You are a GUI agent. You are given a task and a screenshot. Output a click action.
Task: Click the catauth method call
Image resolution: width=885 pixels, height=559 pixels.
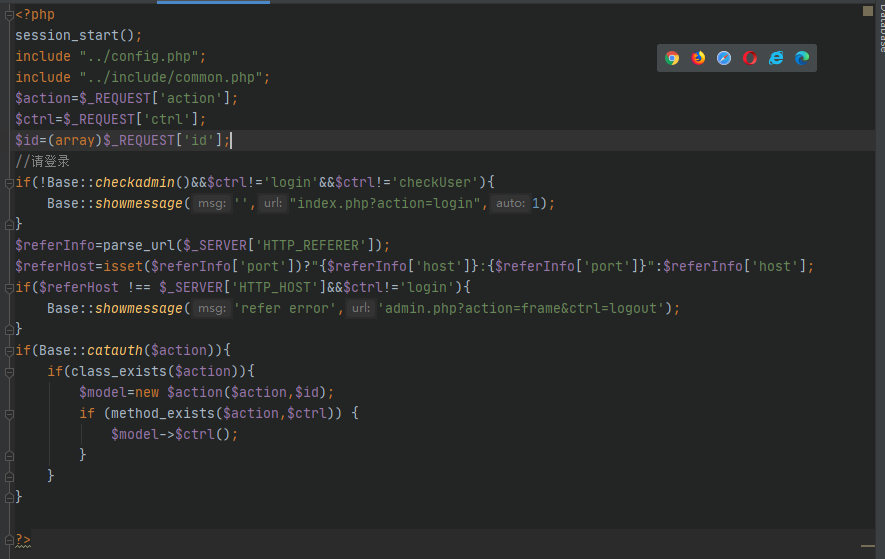[x=115, y=351]
